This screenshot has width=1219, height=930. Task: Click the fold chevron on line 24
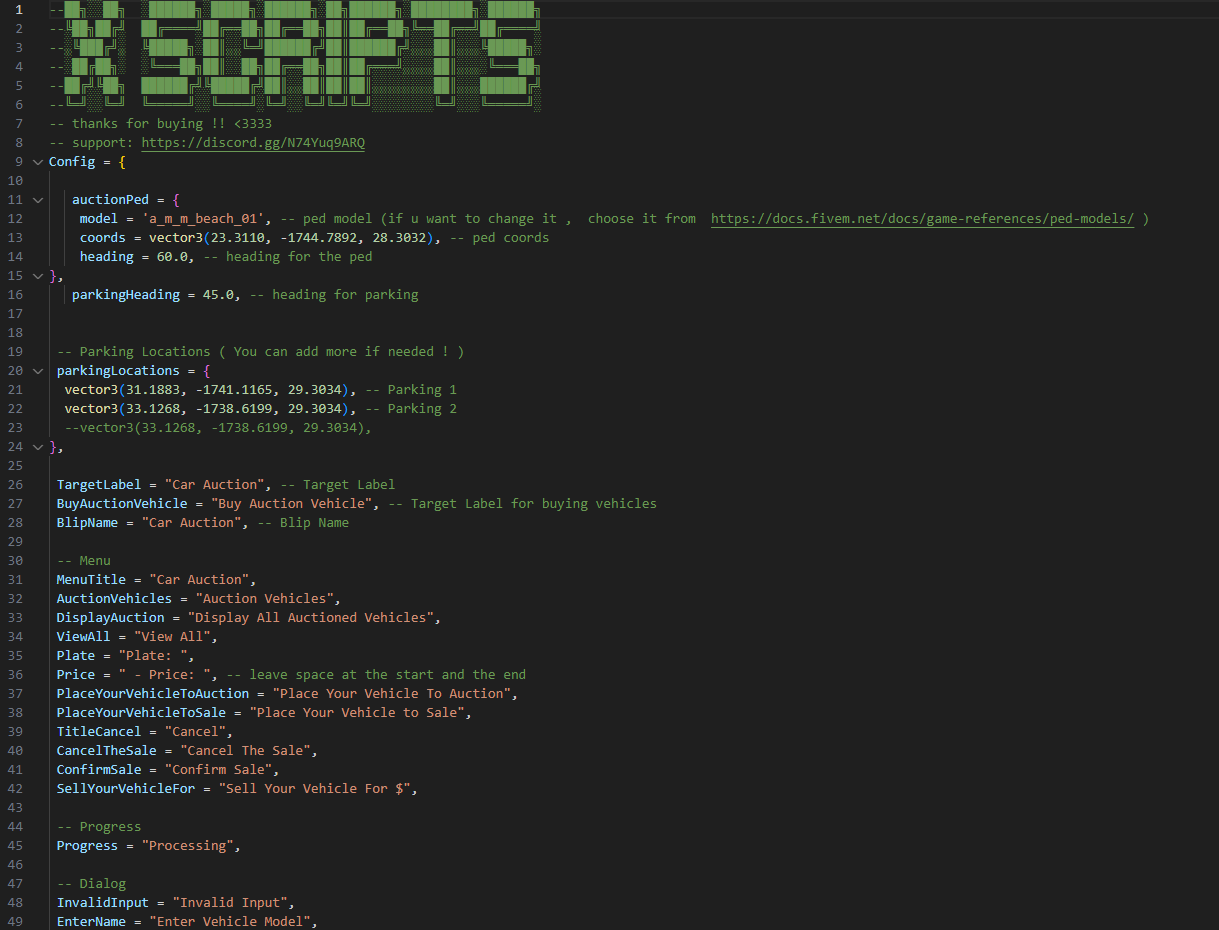(x=38, y=447)
